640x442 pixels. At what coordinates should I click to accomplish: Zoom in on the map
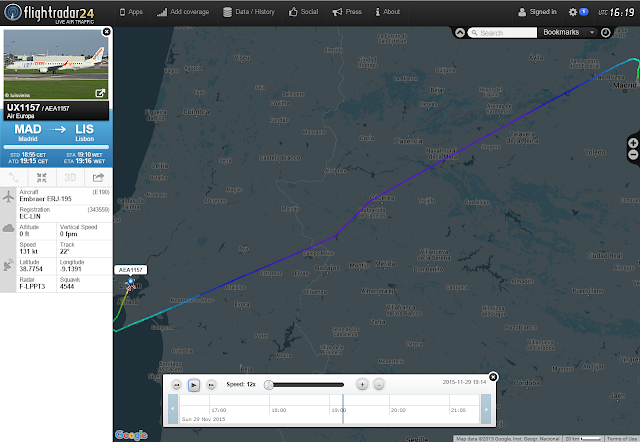[633, 143]
